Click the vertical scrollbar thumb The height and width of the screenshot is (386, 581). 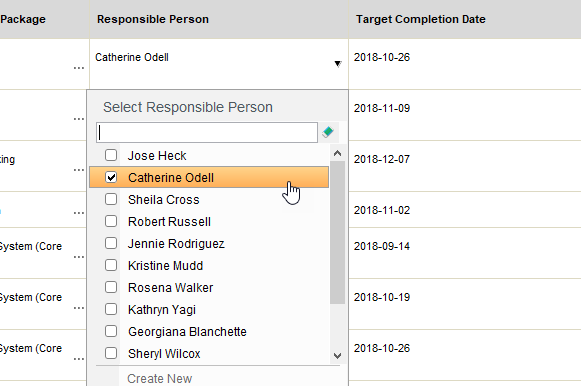click(337, 232)
